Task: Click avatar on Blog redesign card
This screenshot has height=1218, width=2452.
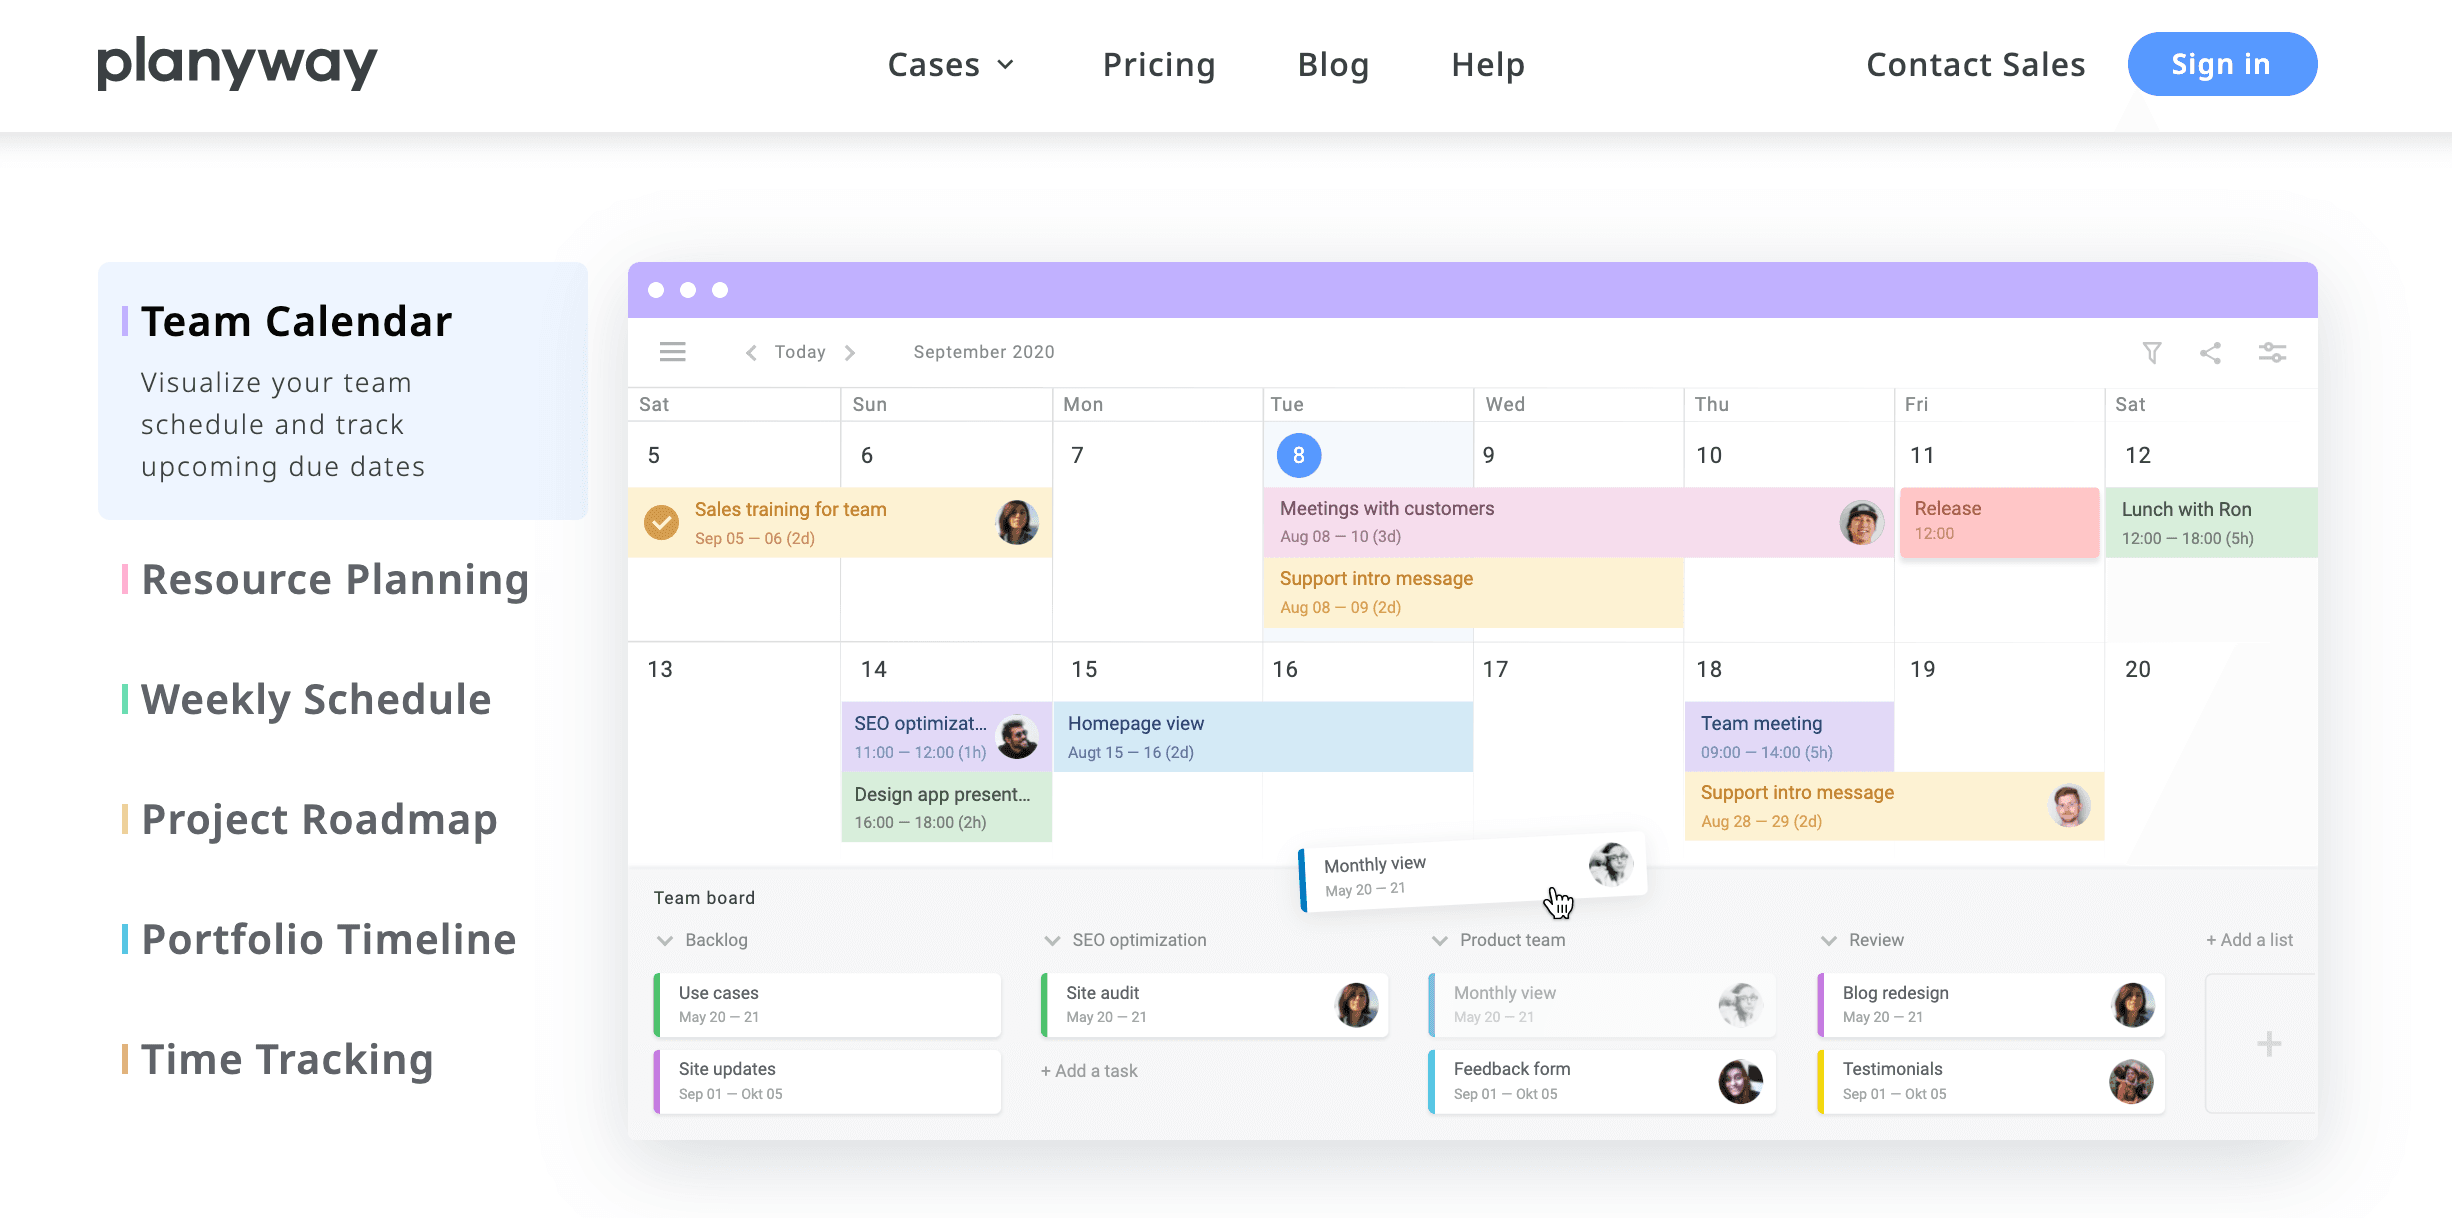Action: [2132, 1004]
